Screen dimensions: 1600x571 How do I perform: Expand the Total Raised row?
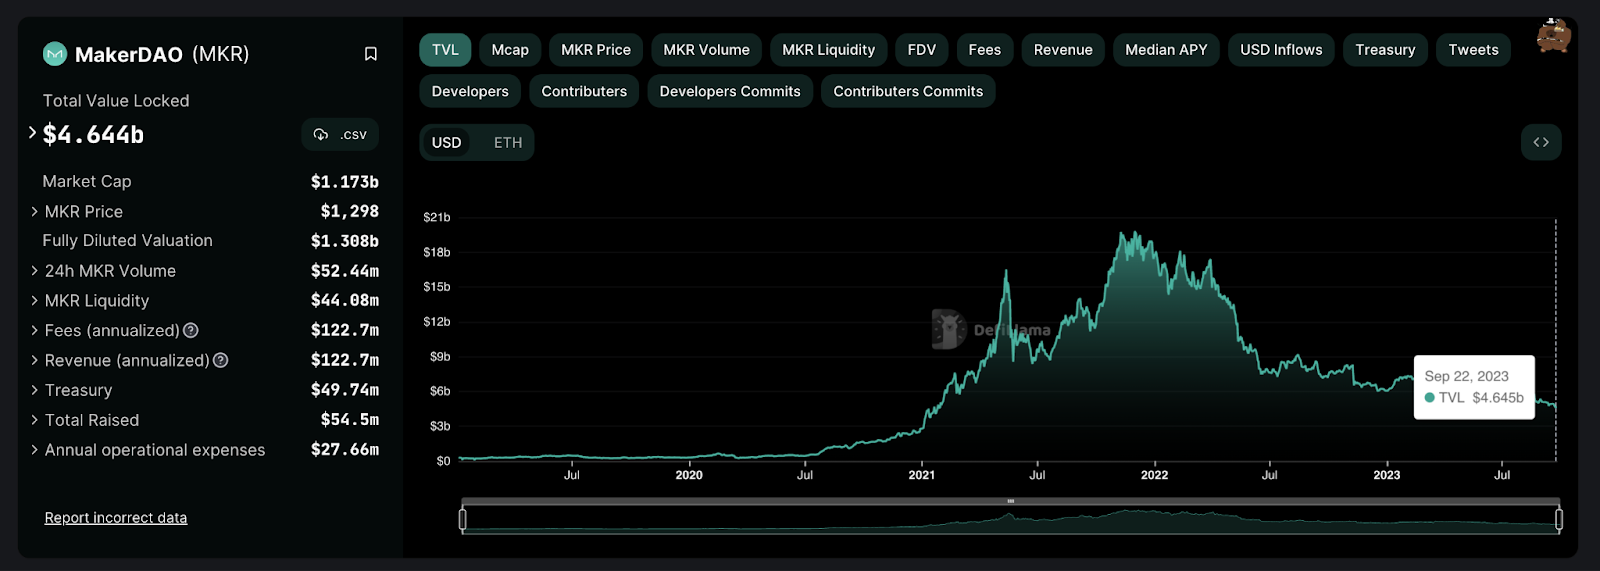34,420
